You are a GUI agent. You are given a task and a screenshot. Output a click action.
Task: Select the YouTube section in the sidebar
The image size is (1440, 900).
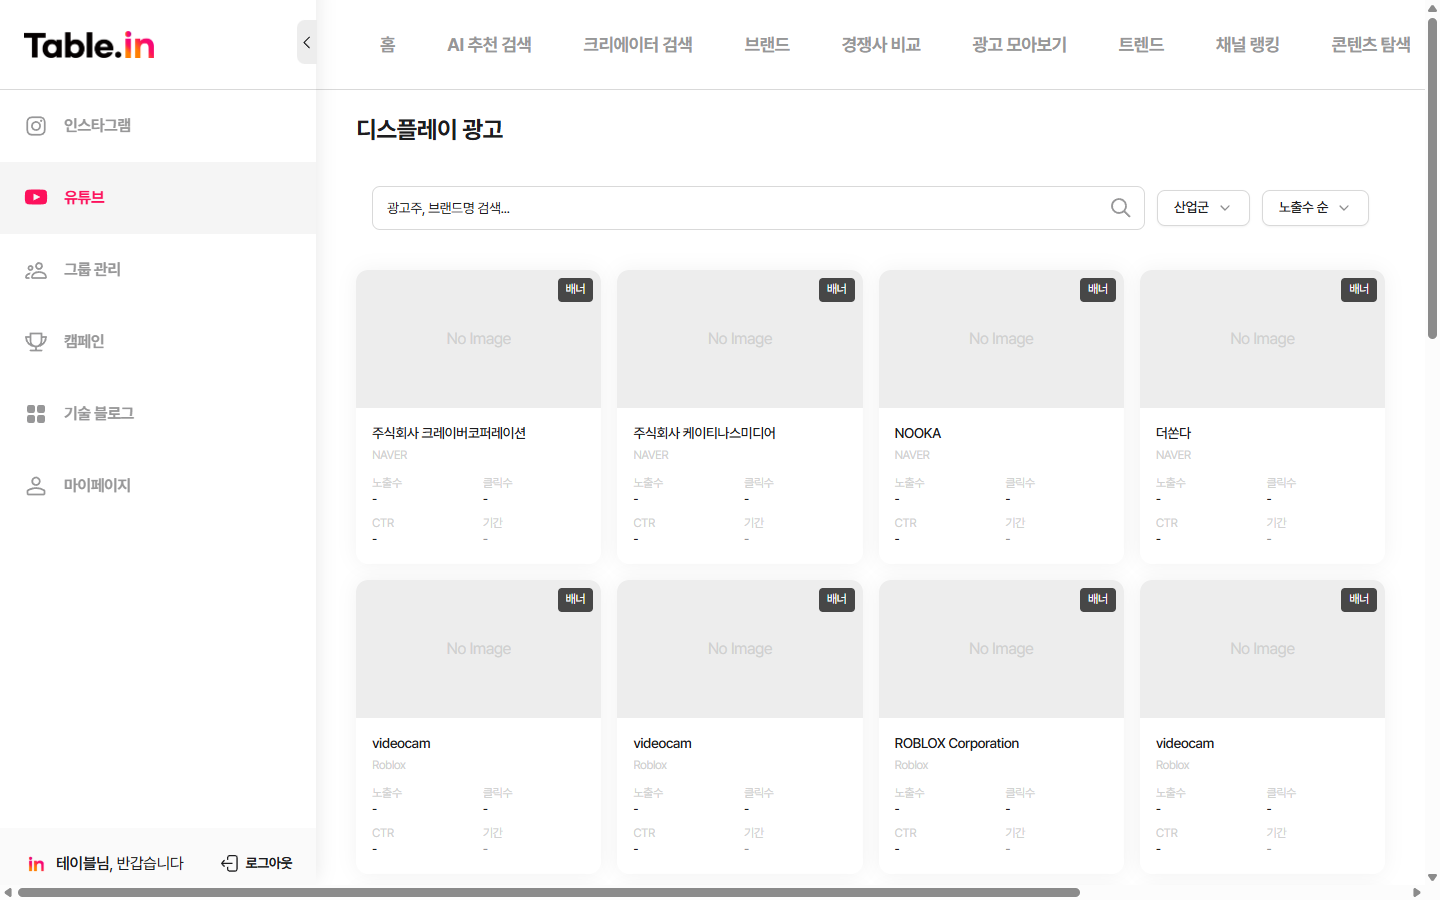[85, 197]
